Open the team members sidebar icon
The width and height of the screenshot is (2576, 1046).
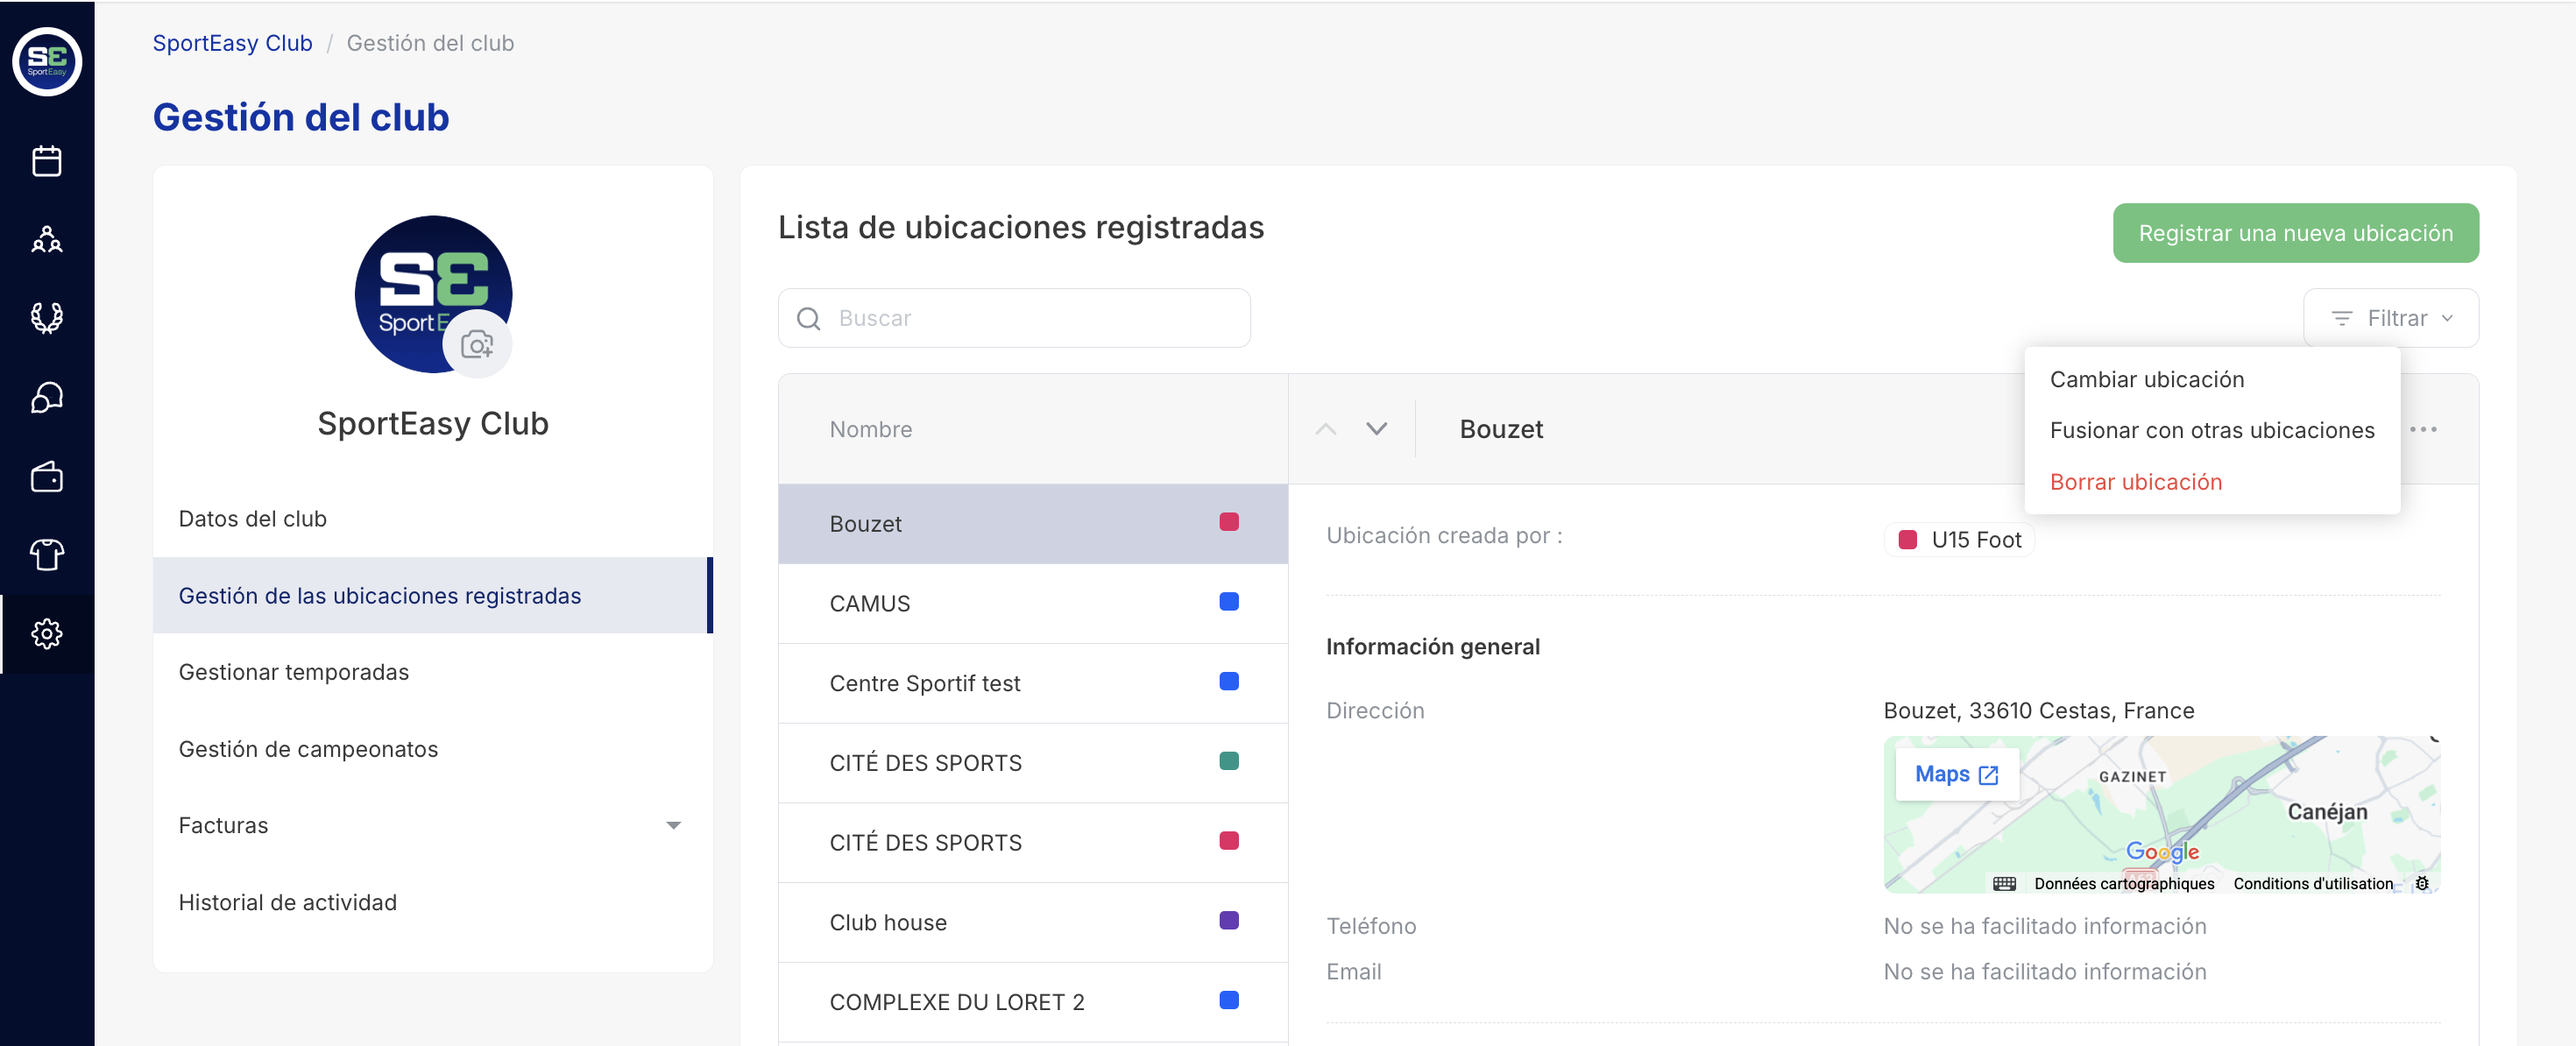[x=46, y=240]
